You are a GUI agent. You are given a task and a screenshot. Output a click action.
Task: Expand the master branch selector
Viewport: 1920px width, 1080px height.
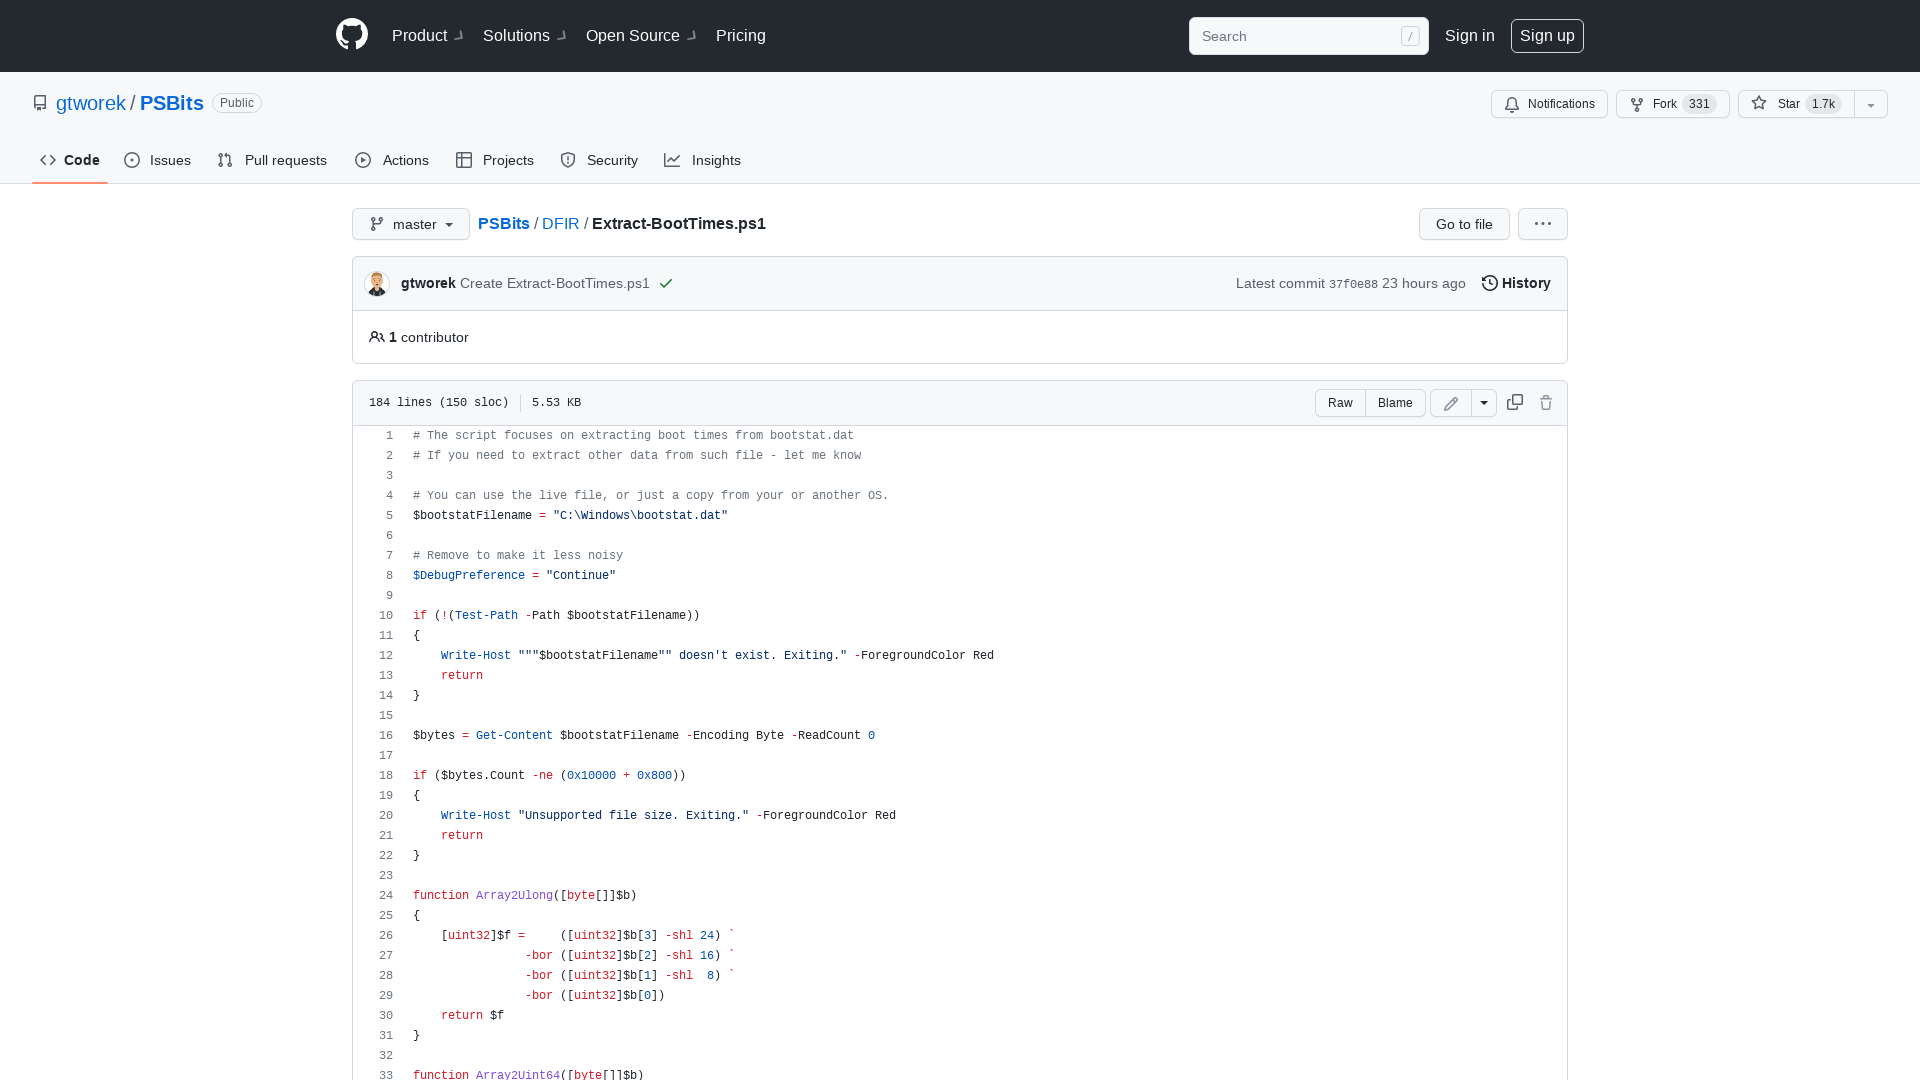(410, 224)
